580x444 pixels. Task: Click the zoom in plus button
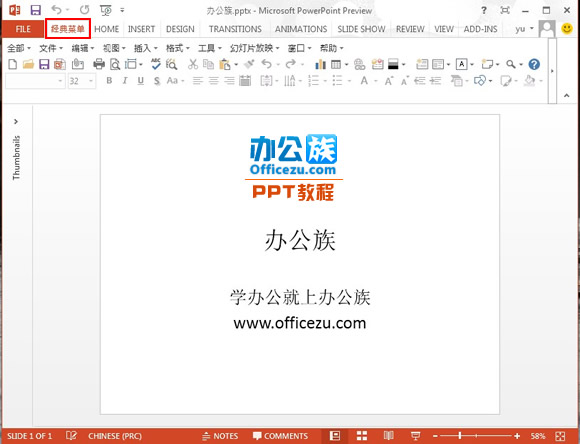[x=517, y=436]
